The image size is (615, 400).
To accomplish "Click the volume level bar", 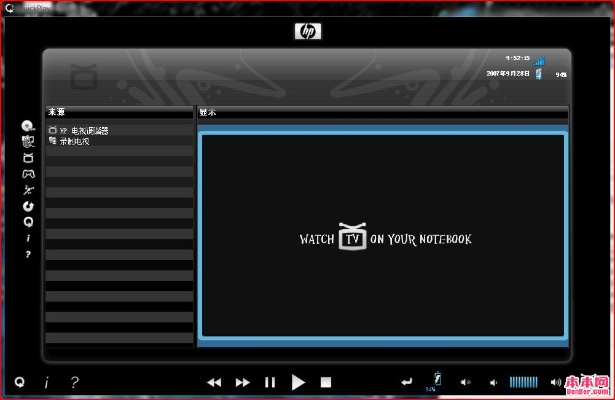I will pos(523,382).
